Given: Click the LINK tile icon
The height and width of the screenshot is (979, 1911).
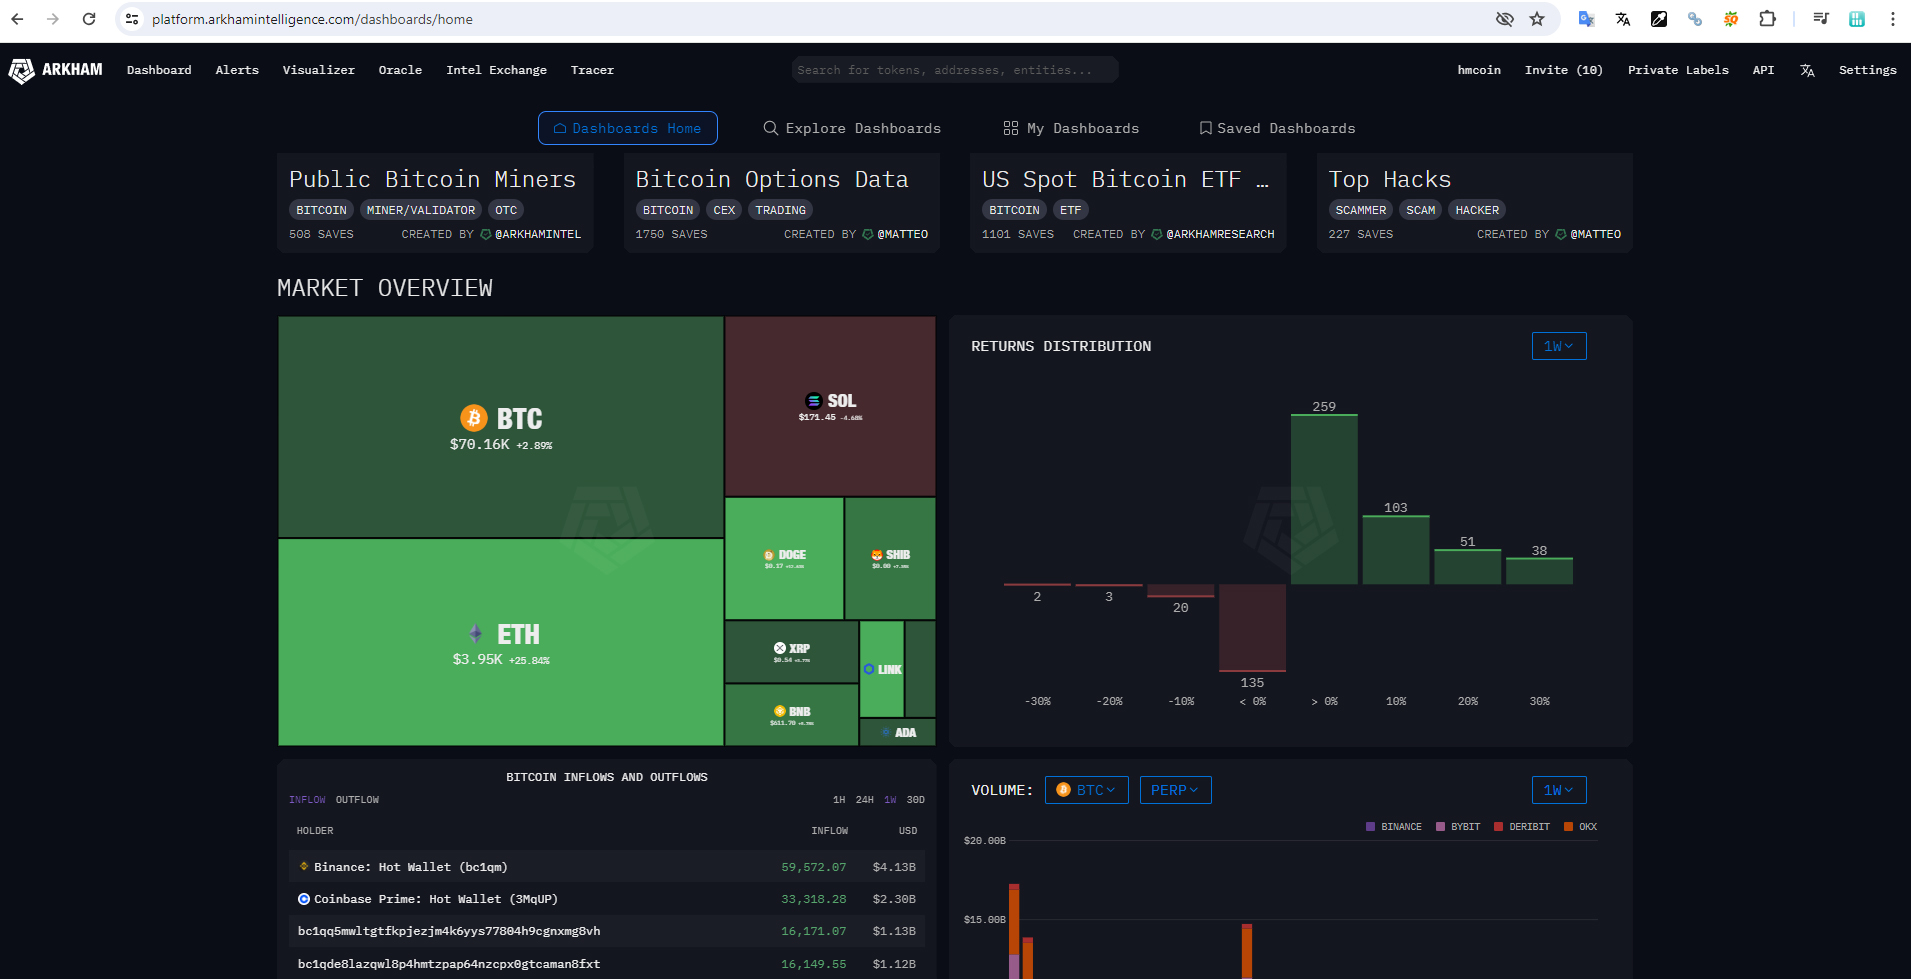Looking at the screenshot, I should [x=869, y=669].
